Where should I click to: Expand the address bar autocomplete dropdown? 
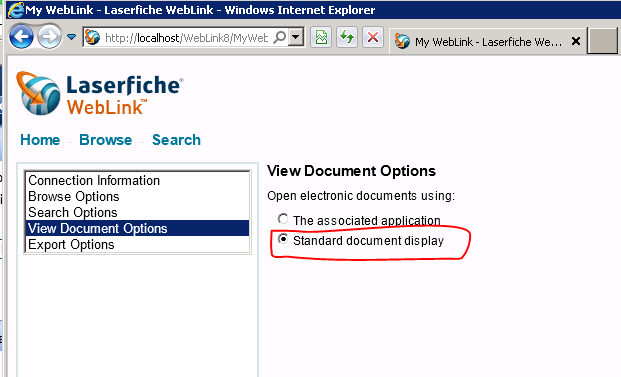click(295, 38)
